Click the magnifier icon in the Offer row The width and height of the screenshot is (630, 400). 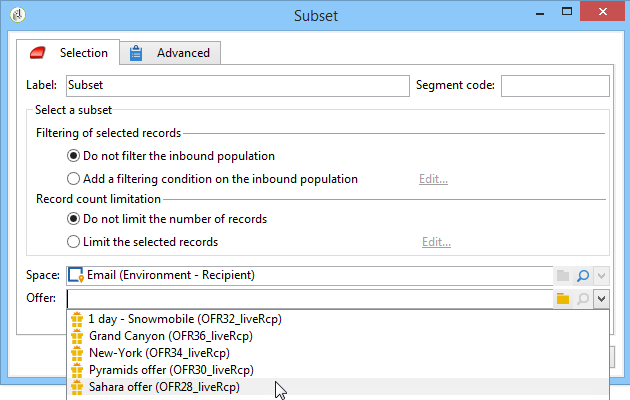pyautogui.click(x=582, y=298)
